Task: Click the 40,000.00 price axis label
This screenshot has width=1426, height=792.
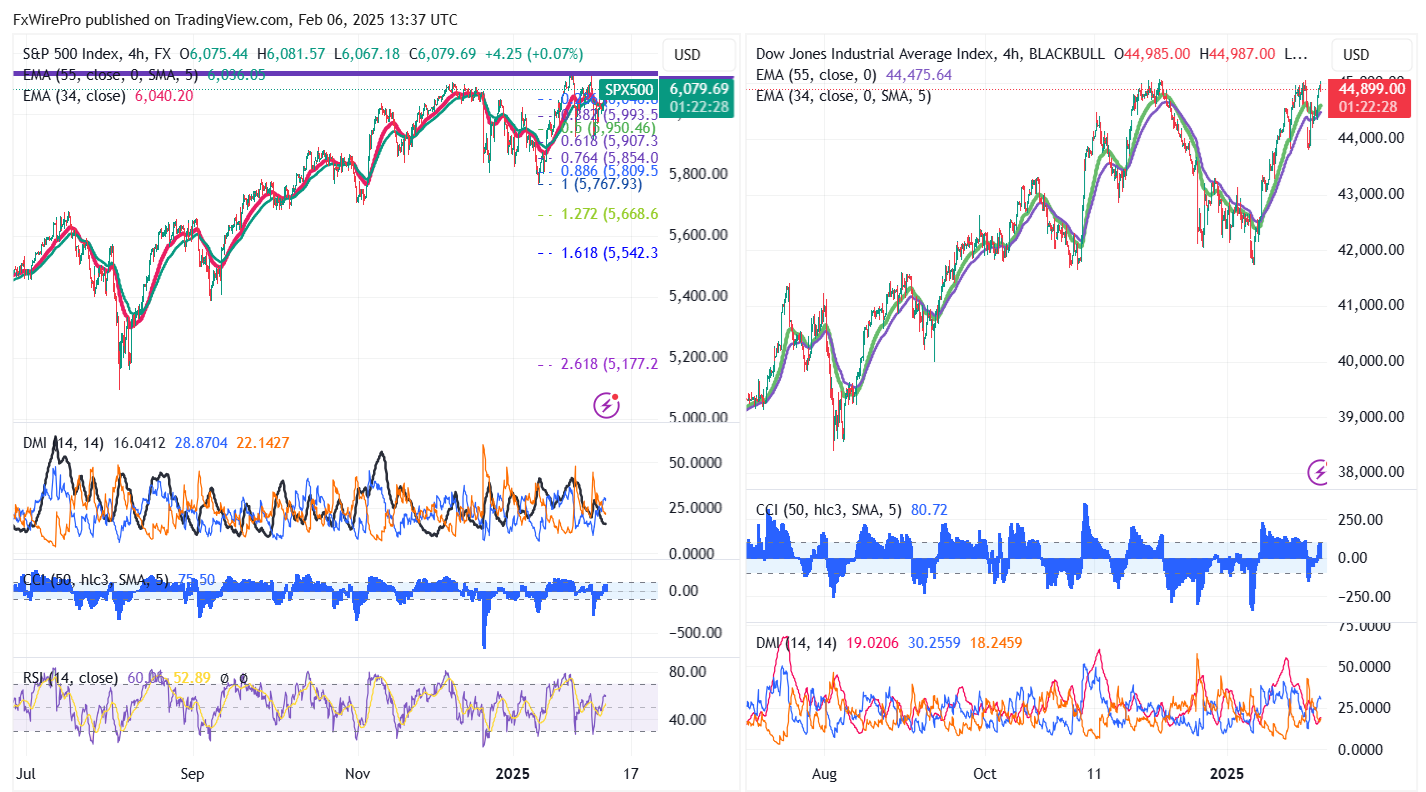Action: pyautogui.click(x=1372, y=361)
